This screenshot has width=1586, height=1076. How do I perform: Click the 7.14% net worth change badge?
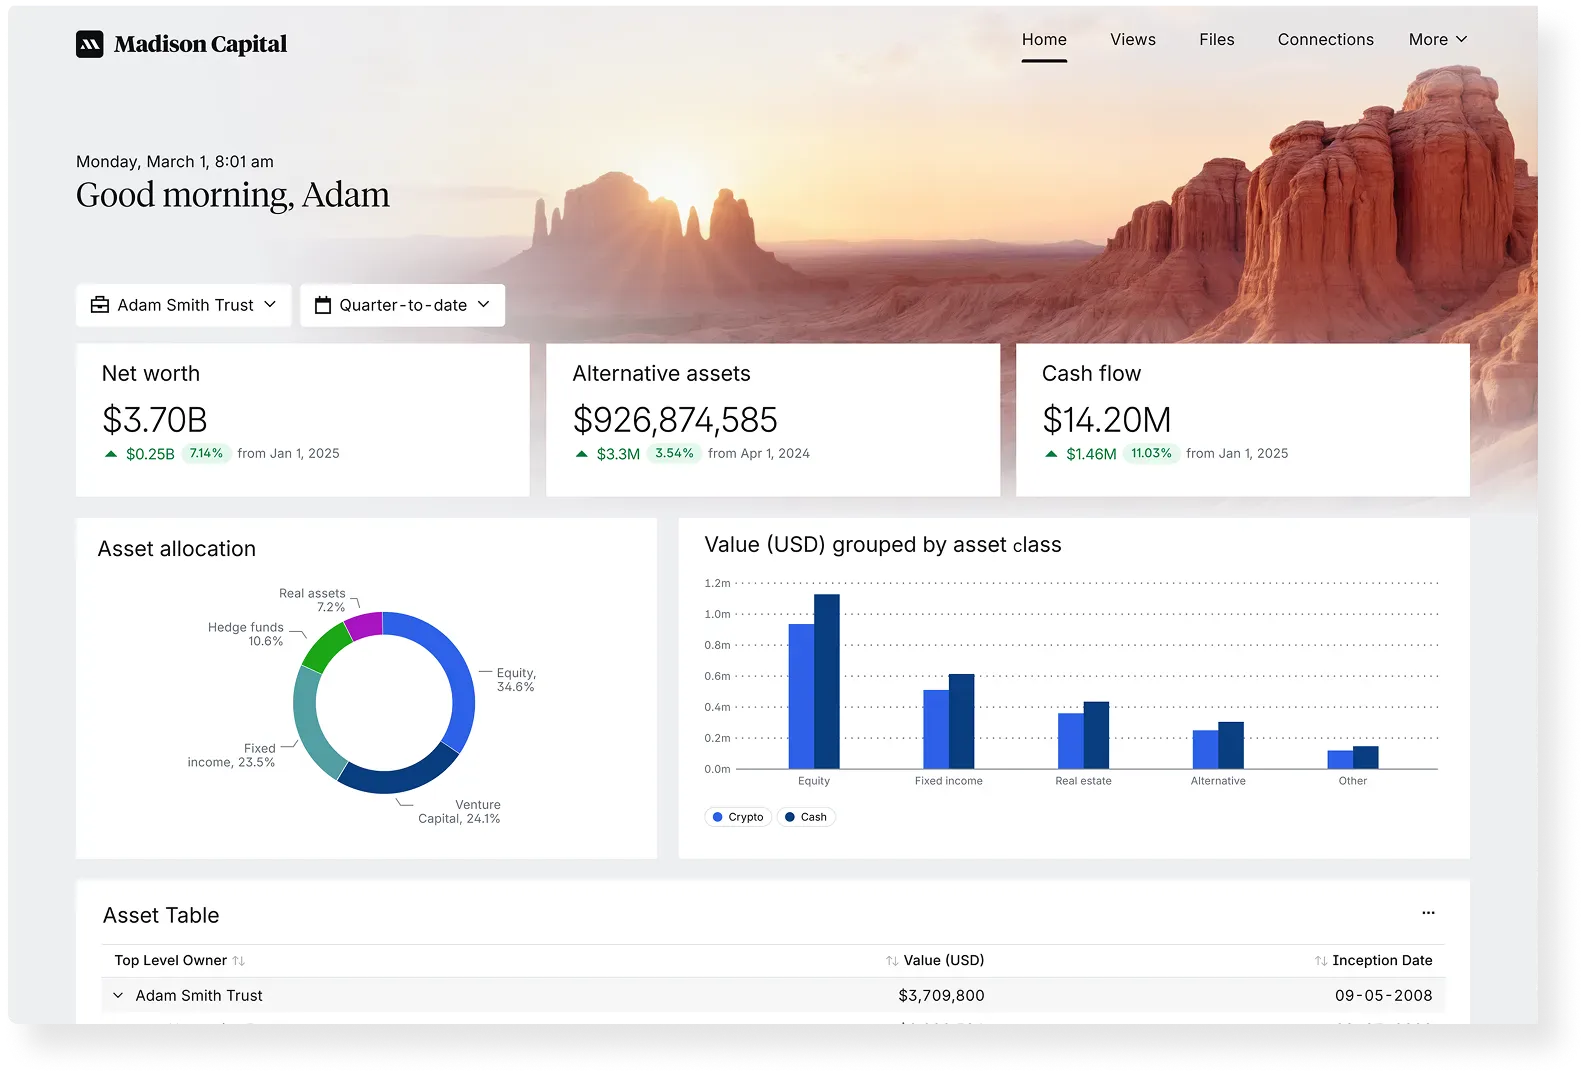[x=206, y=454]
